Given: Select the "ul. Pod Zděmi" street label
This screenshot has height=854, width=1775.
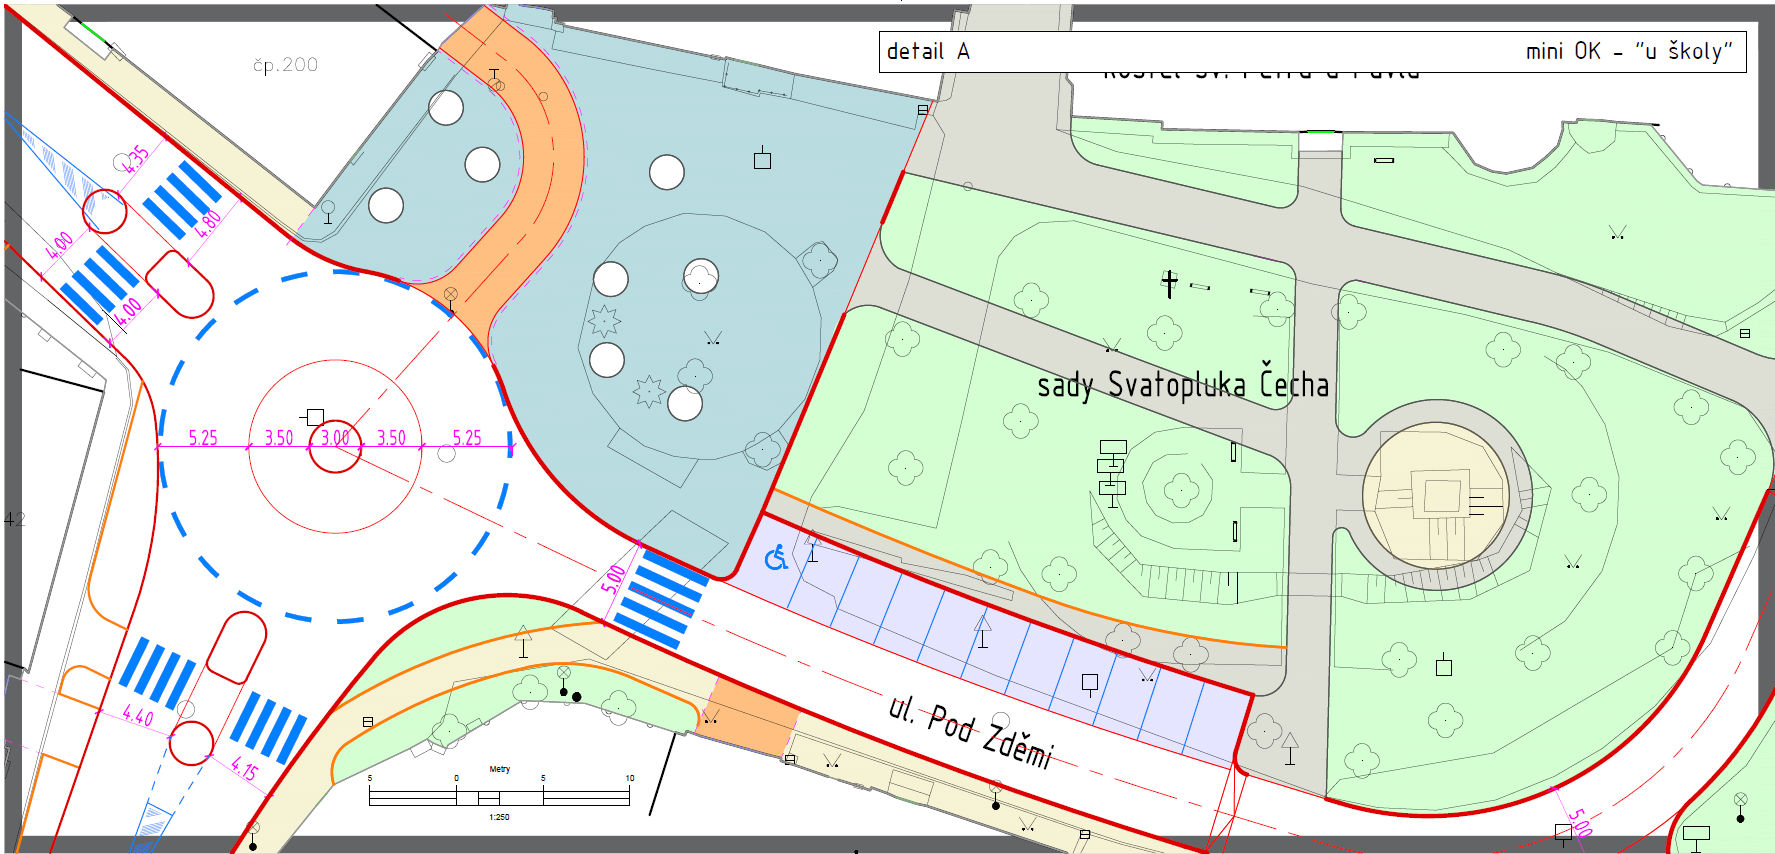Looking at the screenshot, I should (970, 732).
